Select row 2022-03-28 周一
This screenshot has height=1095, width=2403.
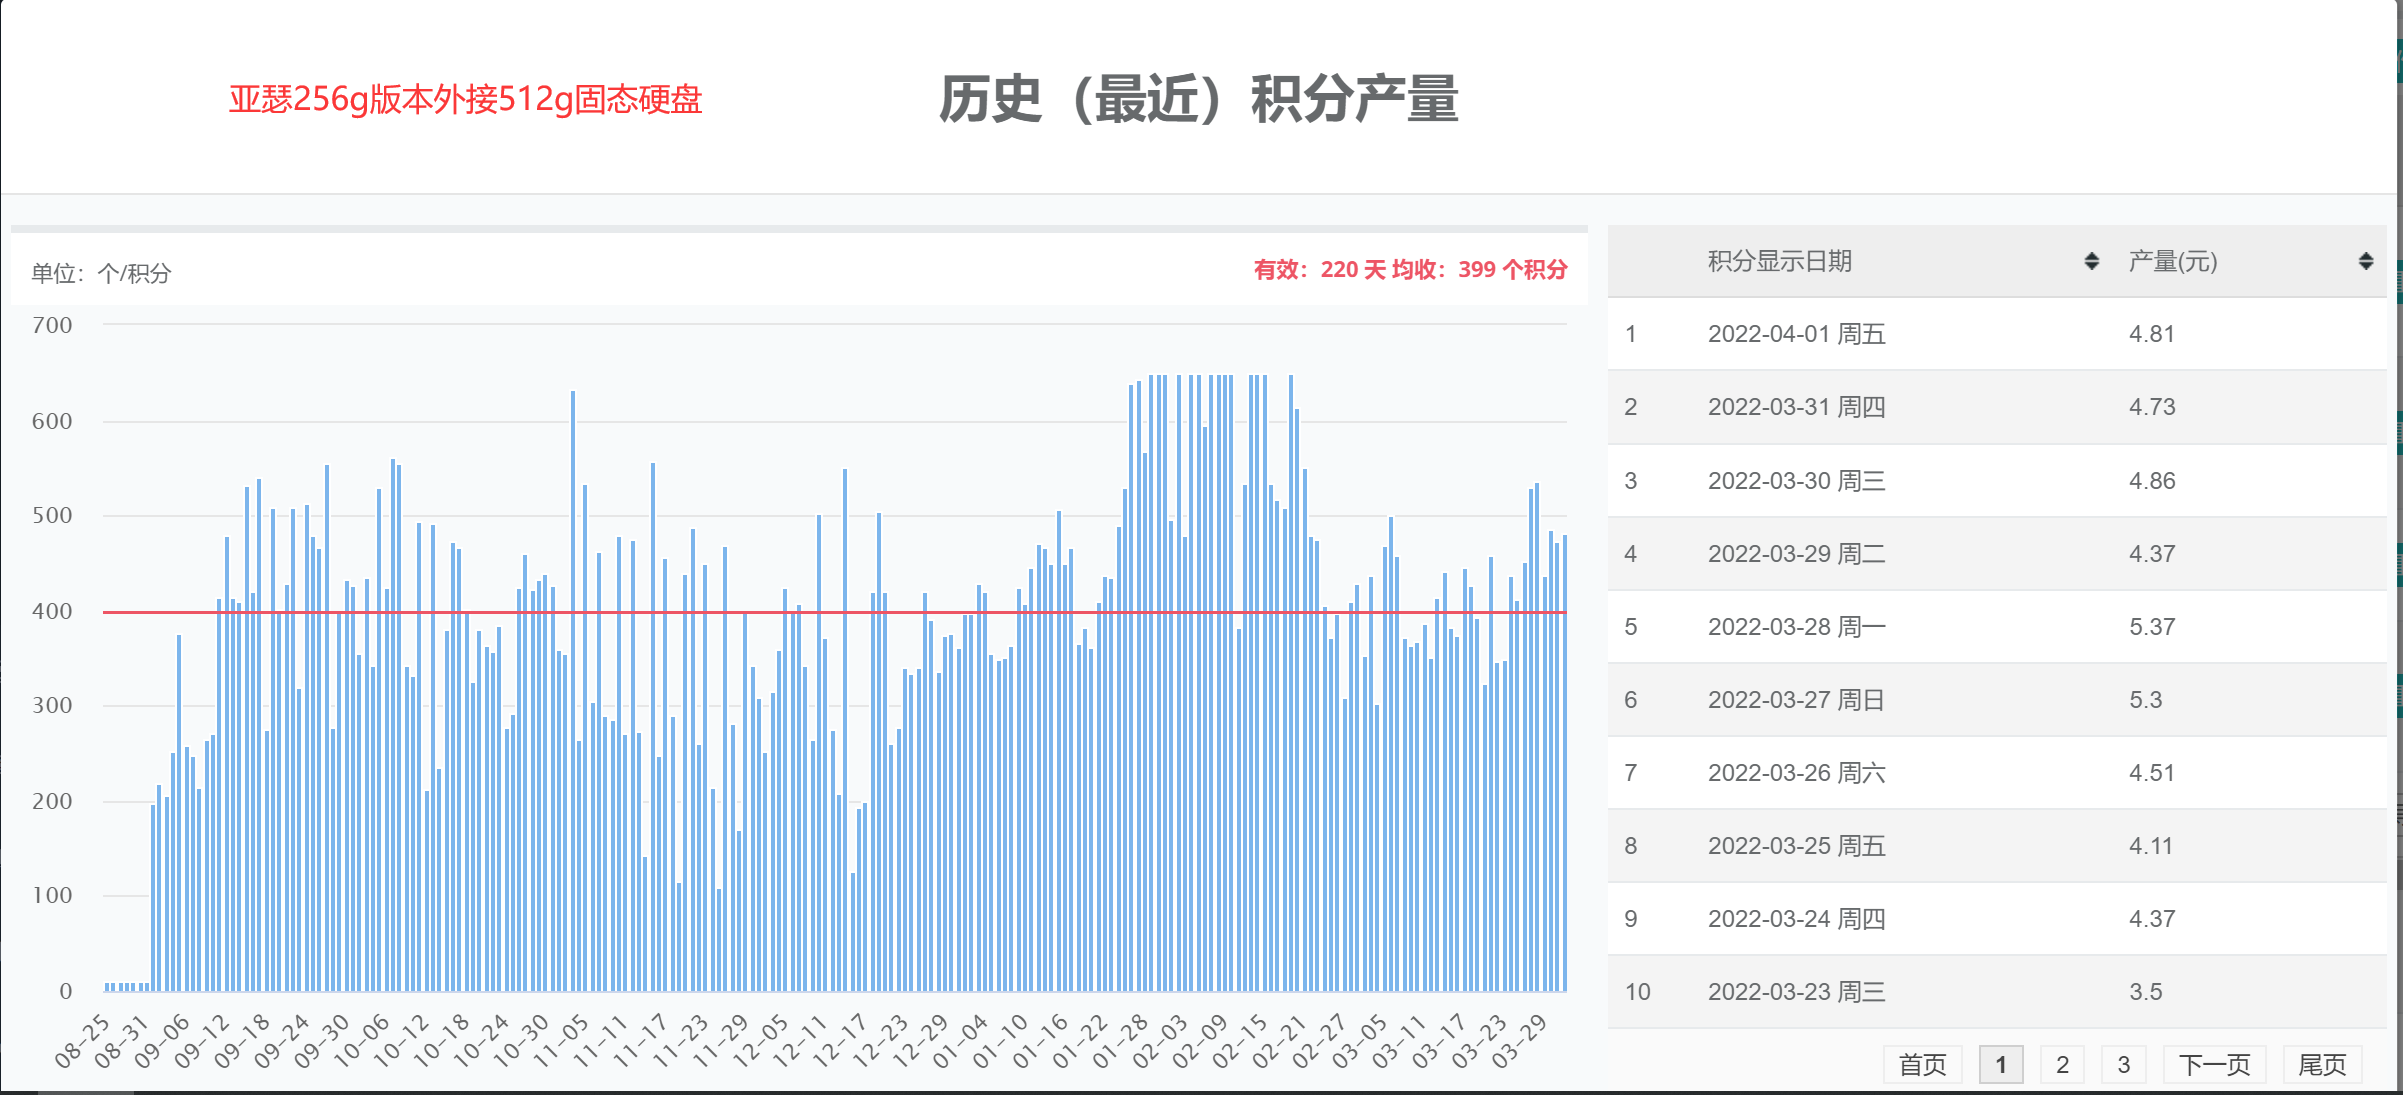[1997, 626]
